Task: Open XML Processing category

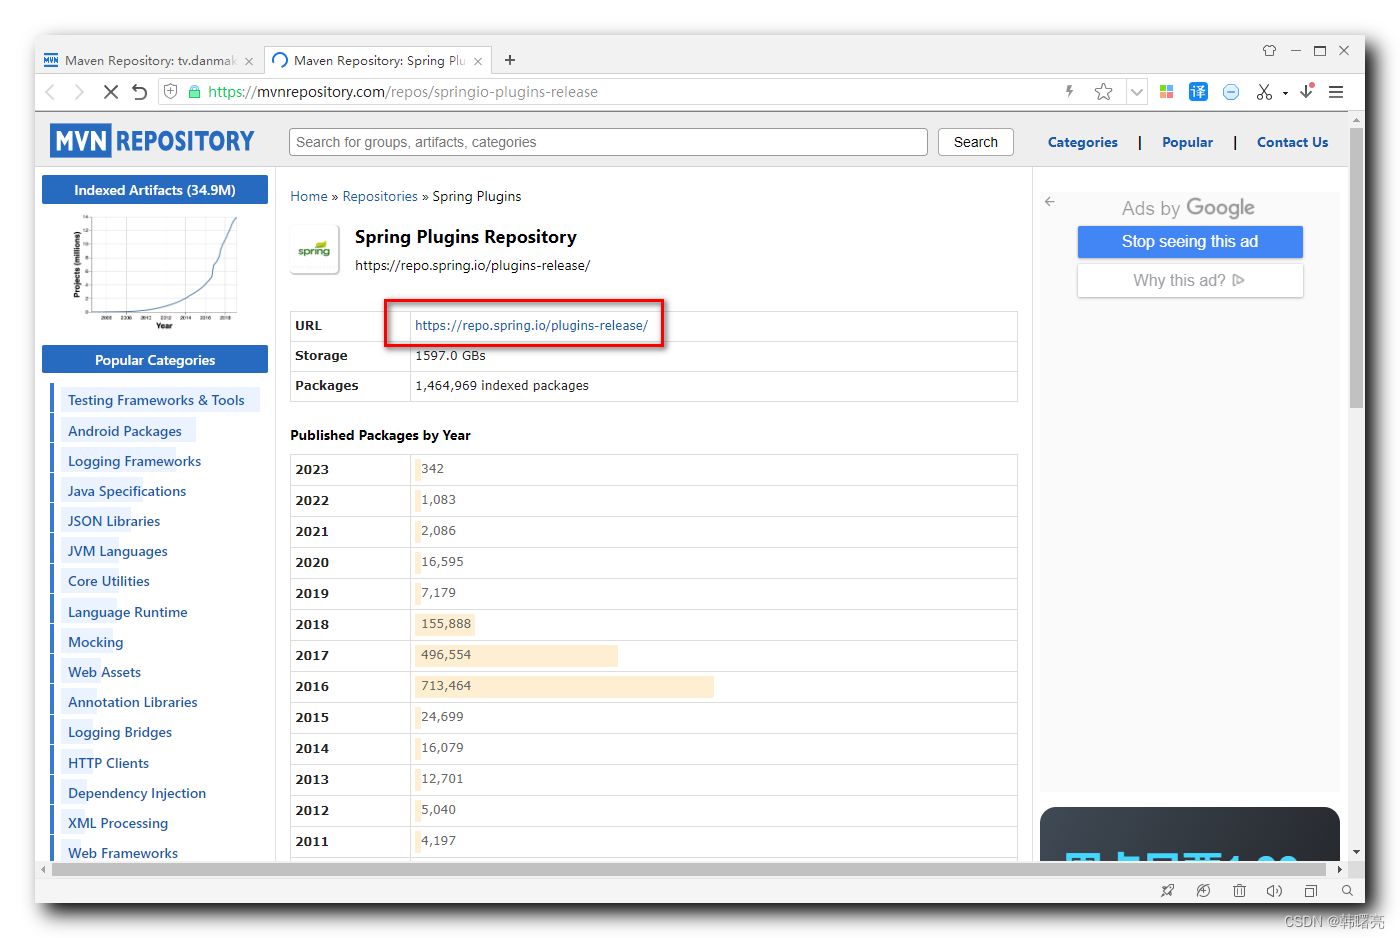Action: coord(118,823)
